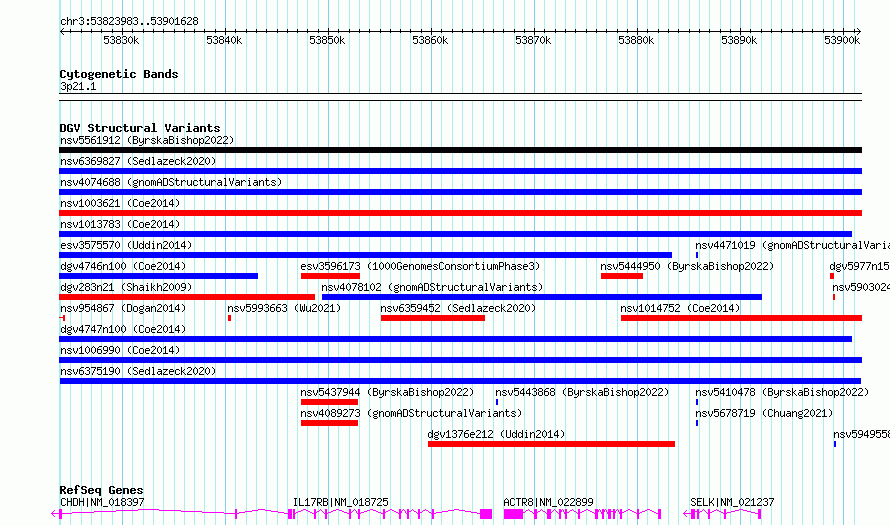Open nsv1006990 (Coe2014) label

[120, 350]
